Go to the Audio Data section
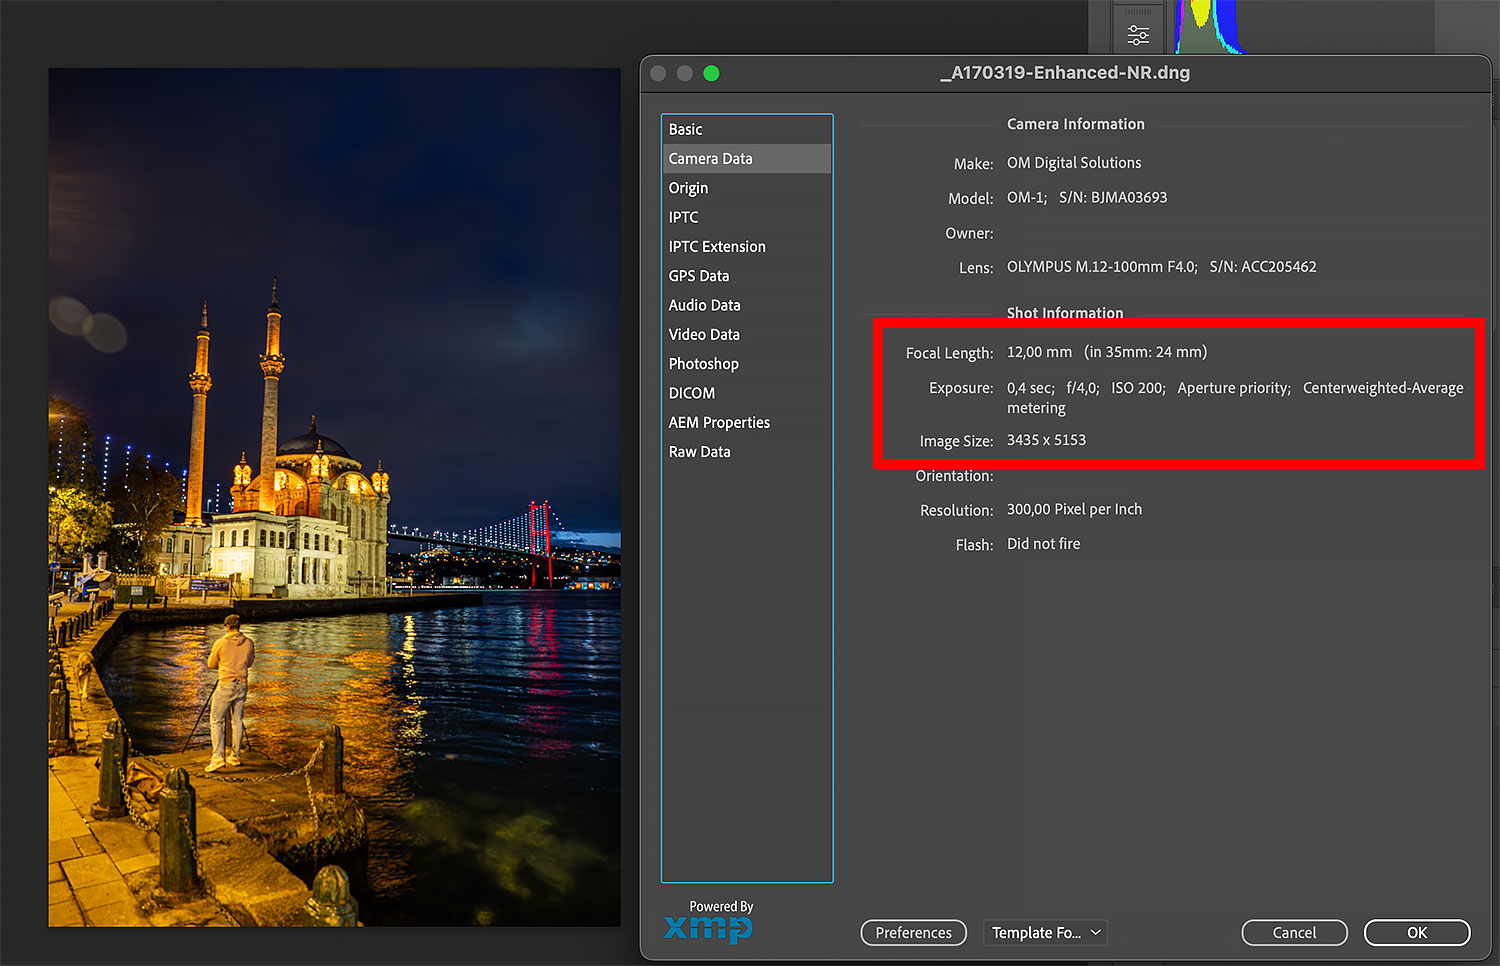The image size is (1500, 966). pyautogui.click(x=705, y=305)
